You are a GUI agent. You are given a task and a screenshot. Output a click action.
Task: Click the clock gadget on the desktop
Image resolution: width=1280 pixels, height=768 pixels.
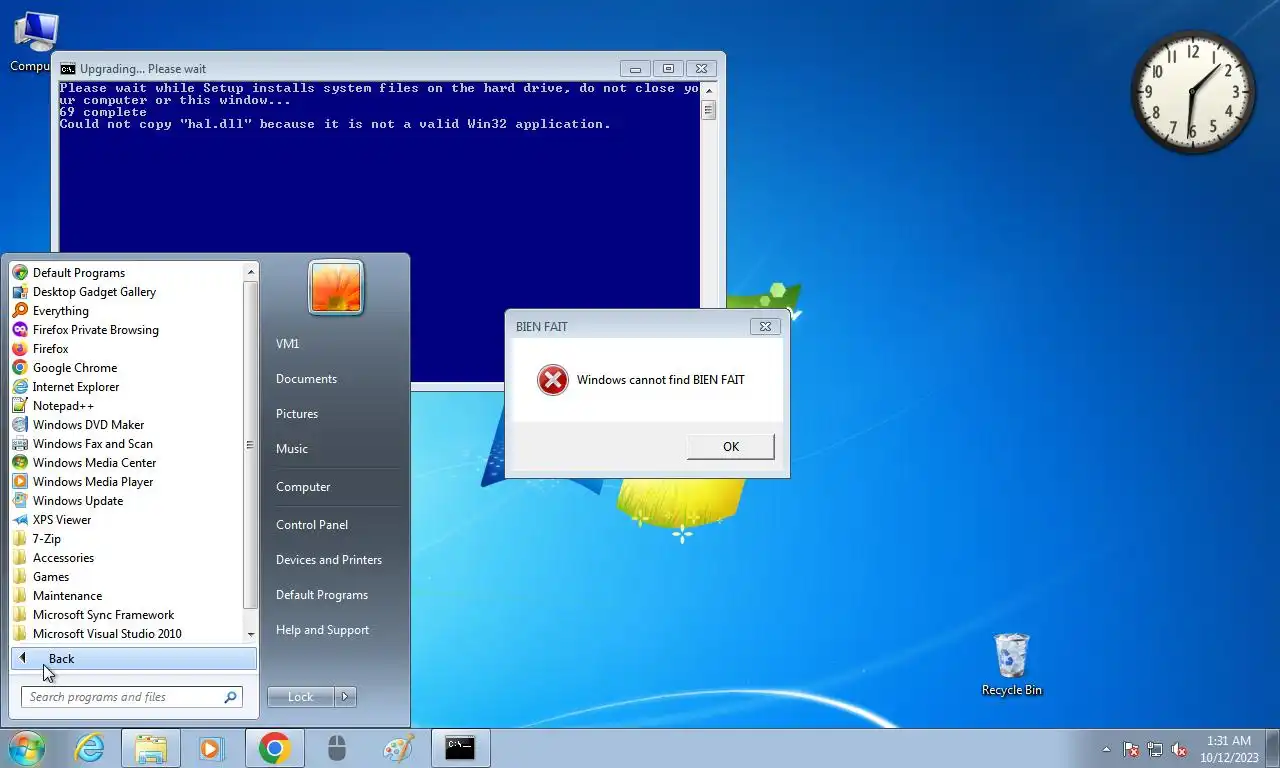pos(1193,92)
